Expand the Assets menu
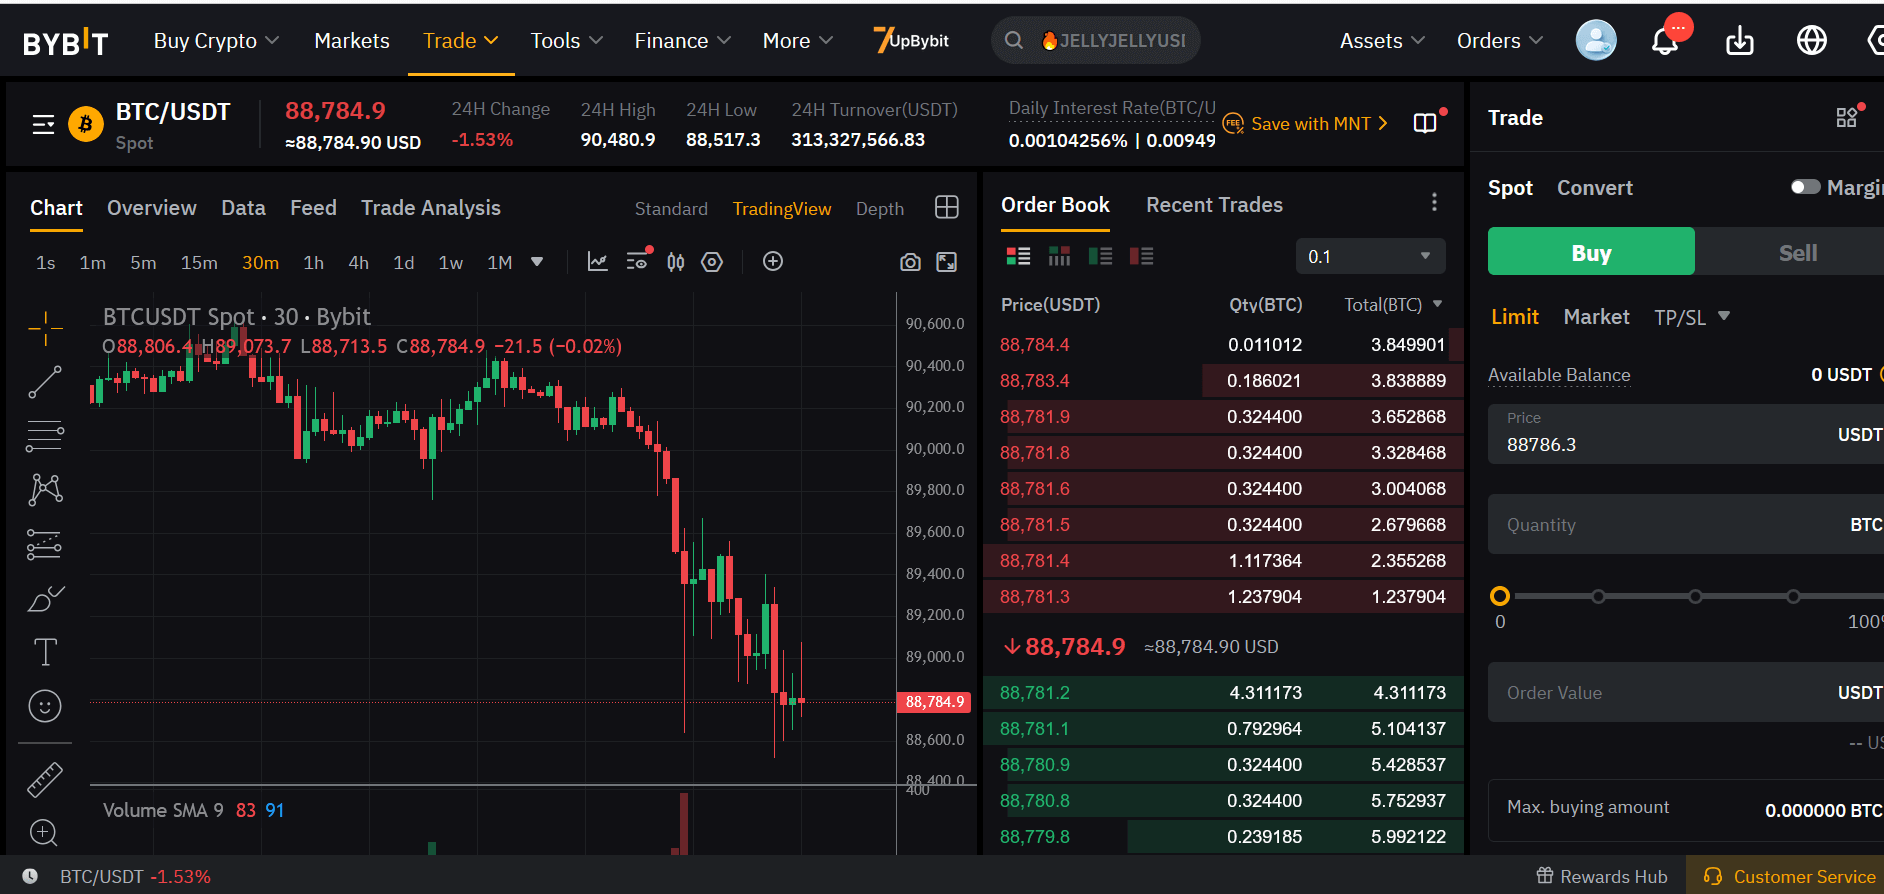Screen dimensions: 1884x894 [1381, 41]
